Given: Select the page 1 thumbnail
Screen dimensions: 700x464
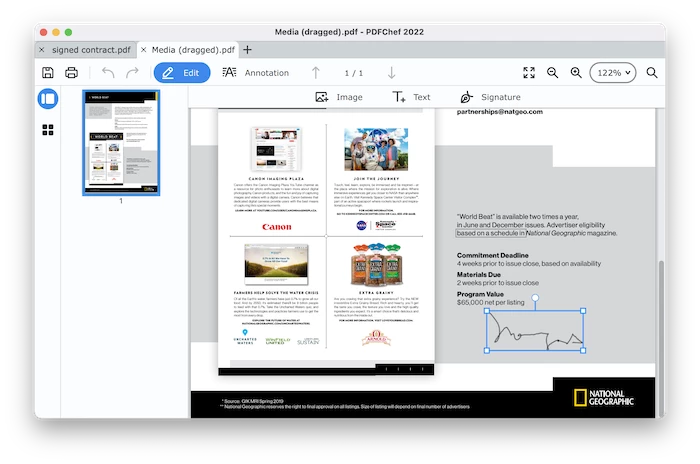Looking at the screenshot, I should 121,142.
